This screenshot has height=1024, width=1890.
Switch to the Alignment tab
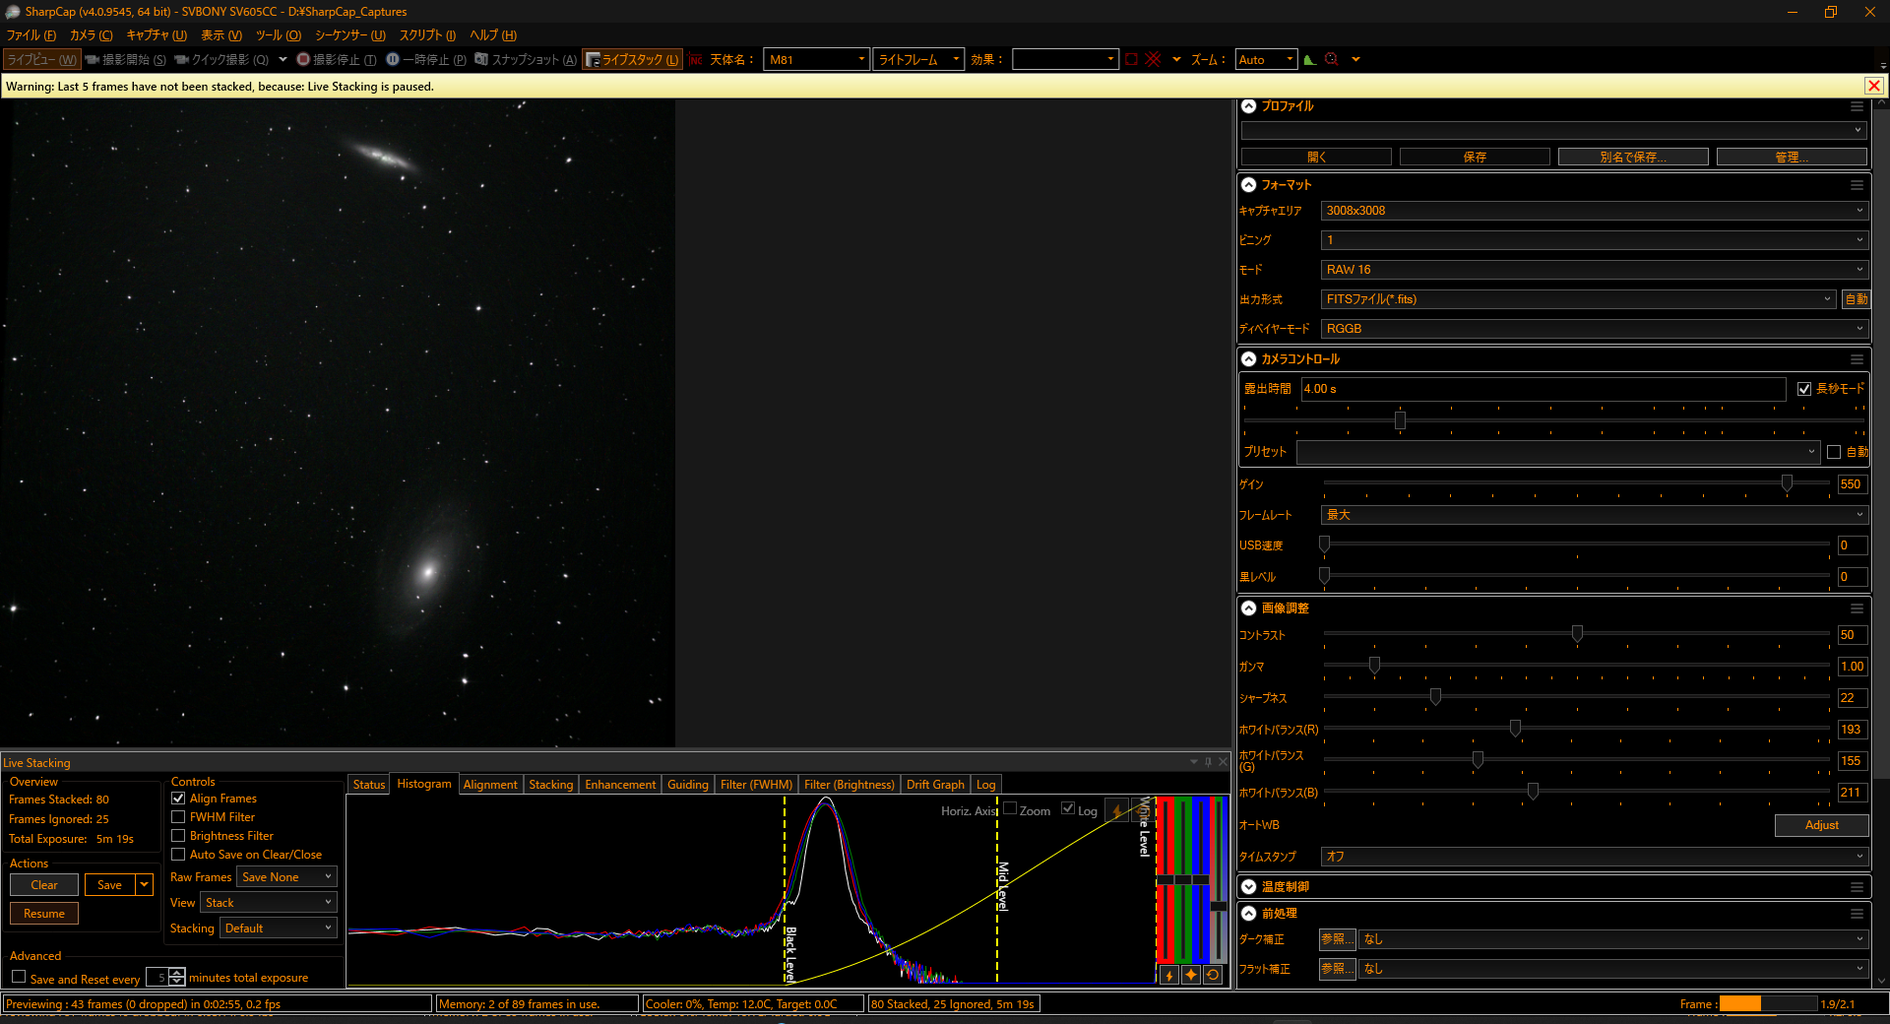(x=490, y=785)
